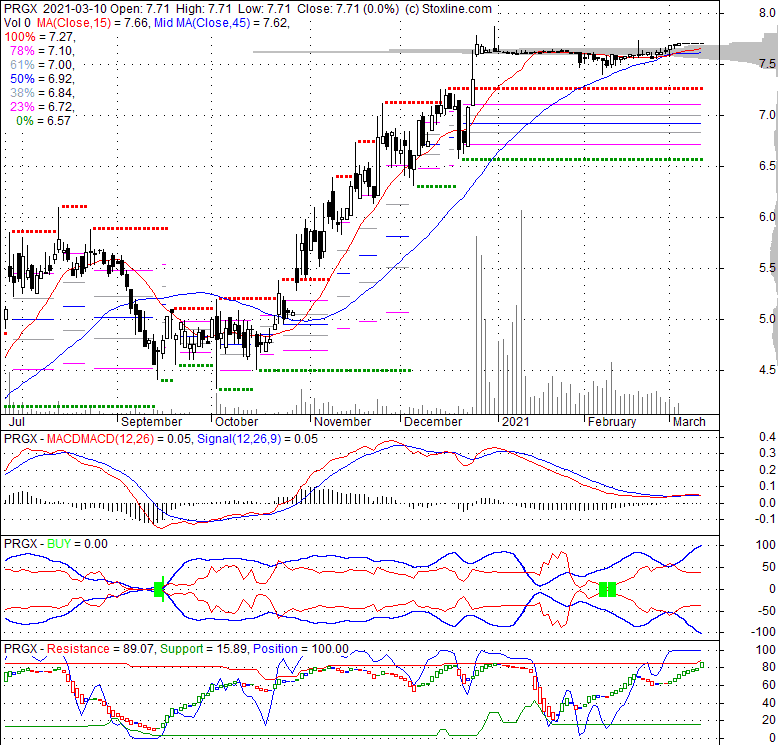Image resolution: width=780 pixels, height=745 pixels.
Task: Click the -0.1 MACD axis value
Action: point(765,519)
